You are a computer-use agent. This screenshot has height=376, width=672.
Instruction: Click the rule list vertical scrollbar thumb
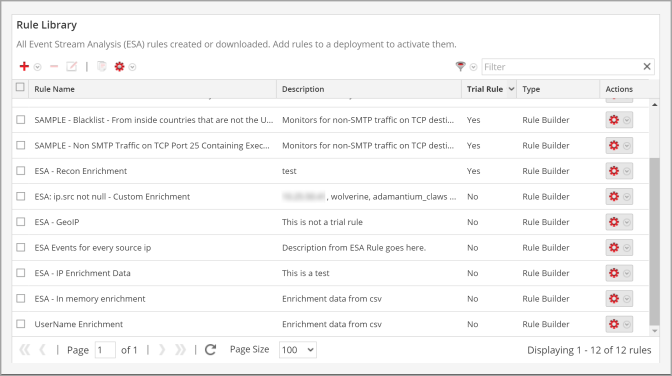654,241
